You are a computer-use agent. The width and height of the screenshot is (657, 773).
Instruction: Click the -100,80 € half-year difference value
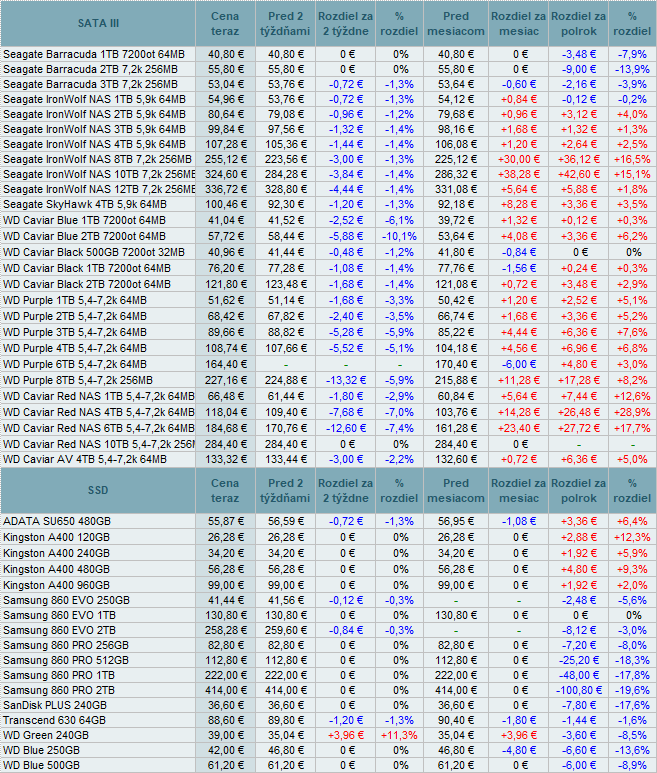[x=579, y=691]
